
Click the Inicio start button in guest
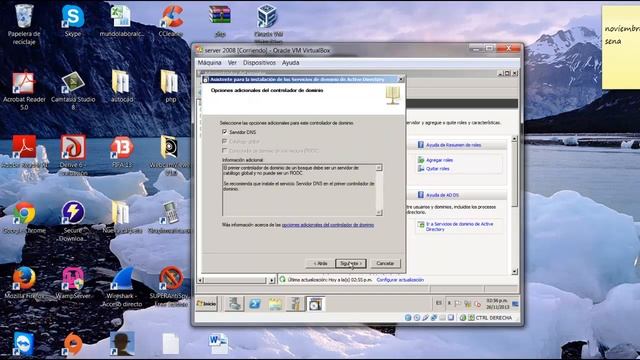[x=207, y=304]
